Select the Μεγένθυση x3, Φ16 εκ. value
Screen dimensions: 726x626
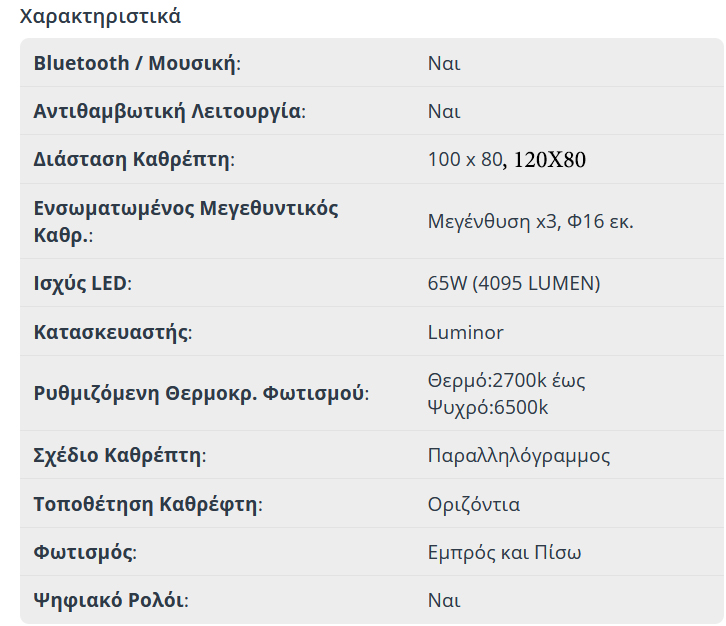point(530,221)
